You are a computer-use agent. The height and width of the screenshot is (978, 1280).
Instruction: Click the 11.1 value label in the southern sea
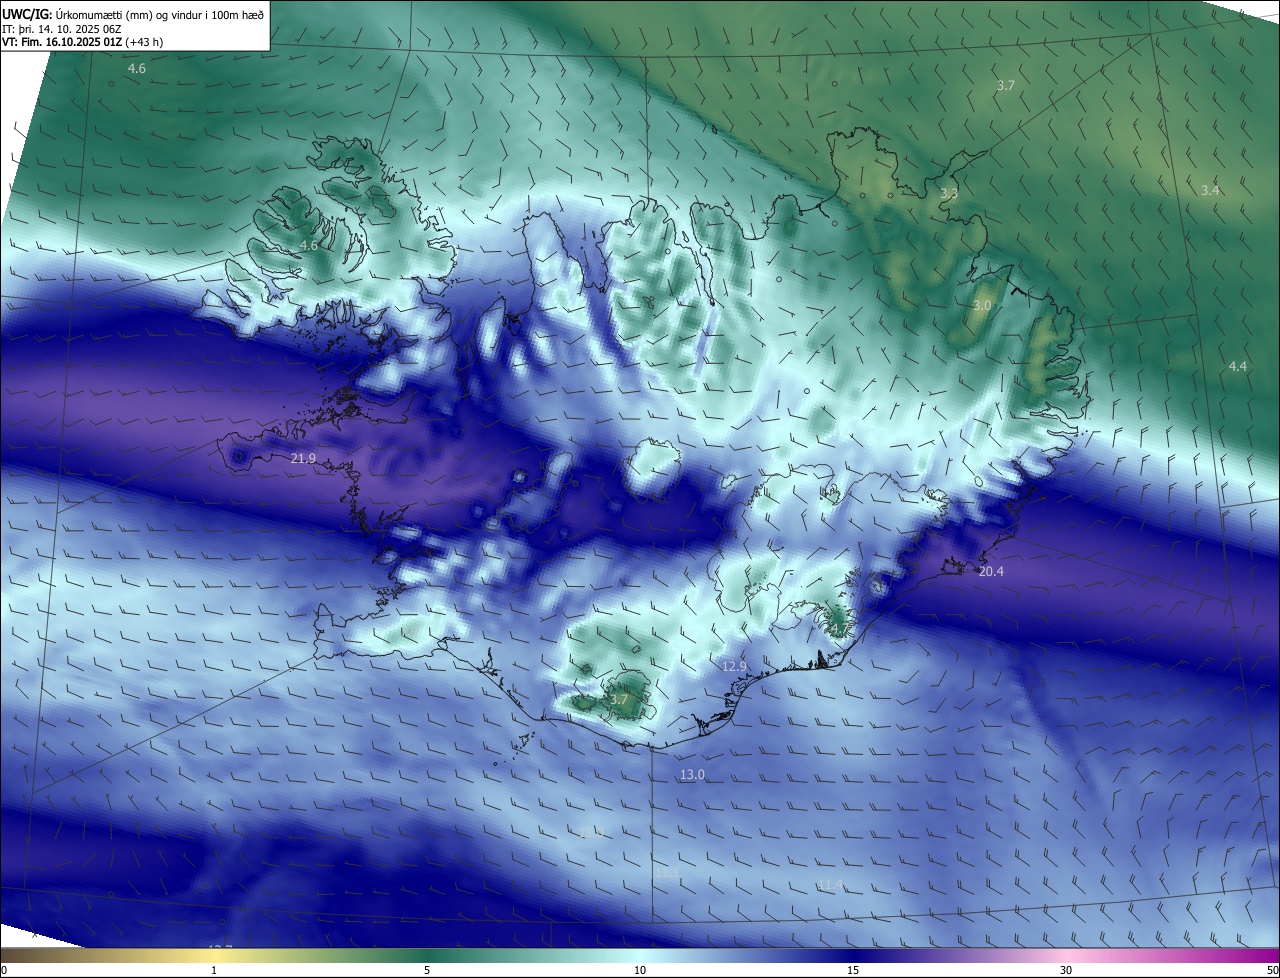668,873
